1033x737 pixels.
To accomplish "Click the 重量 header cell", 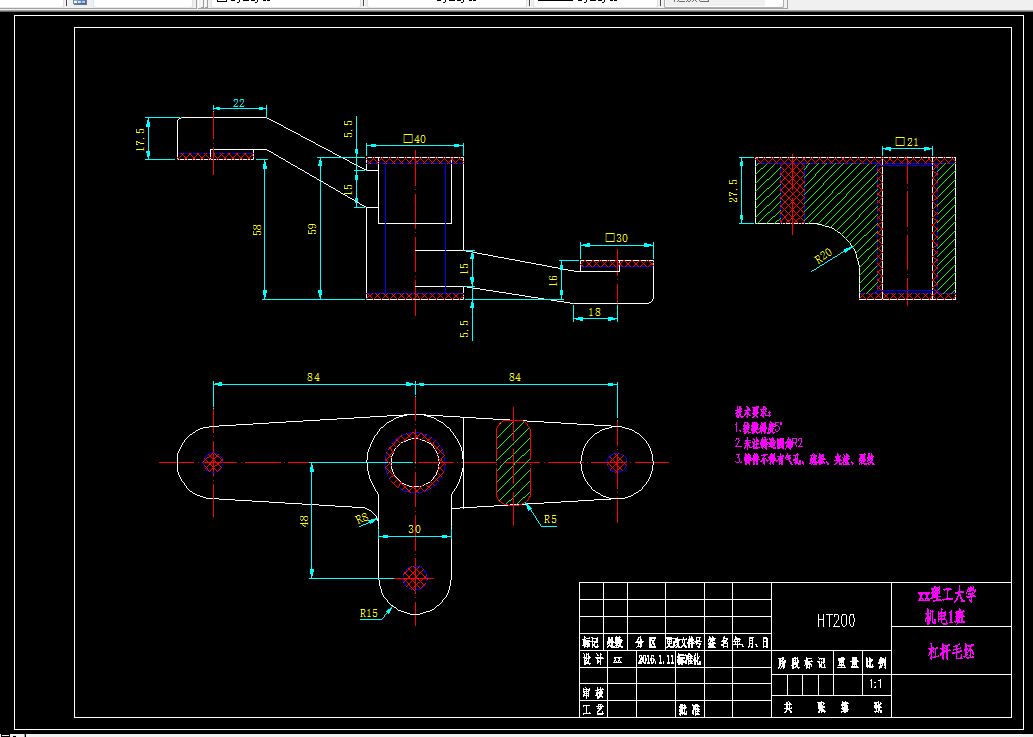I will [848, 663].
